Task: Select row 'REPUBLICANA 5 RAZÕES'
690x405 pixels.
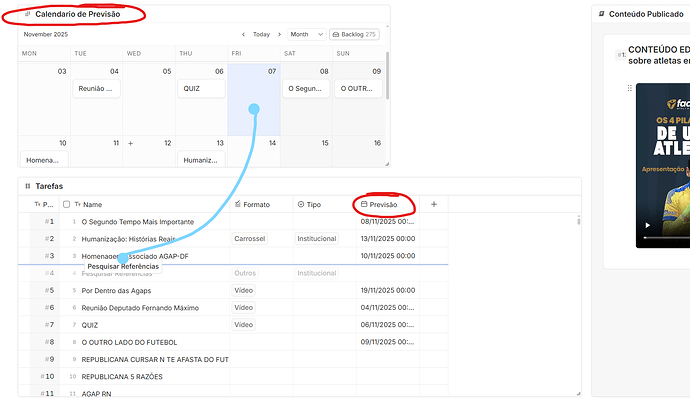Action: (122, 376)
